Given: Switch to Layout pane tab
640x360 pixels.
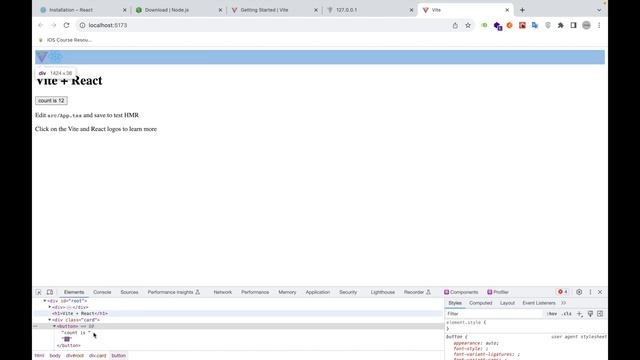Looking at the screenshot, I should (x=507, y=303).
